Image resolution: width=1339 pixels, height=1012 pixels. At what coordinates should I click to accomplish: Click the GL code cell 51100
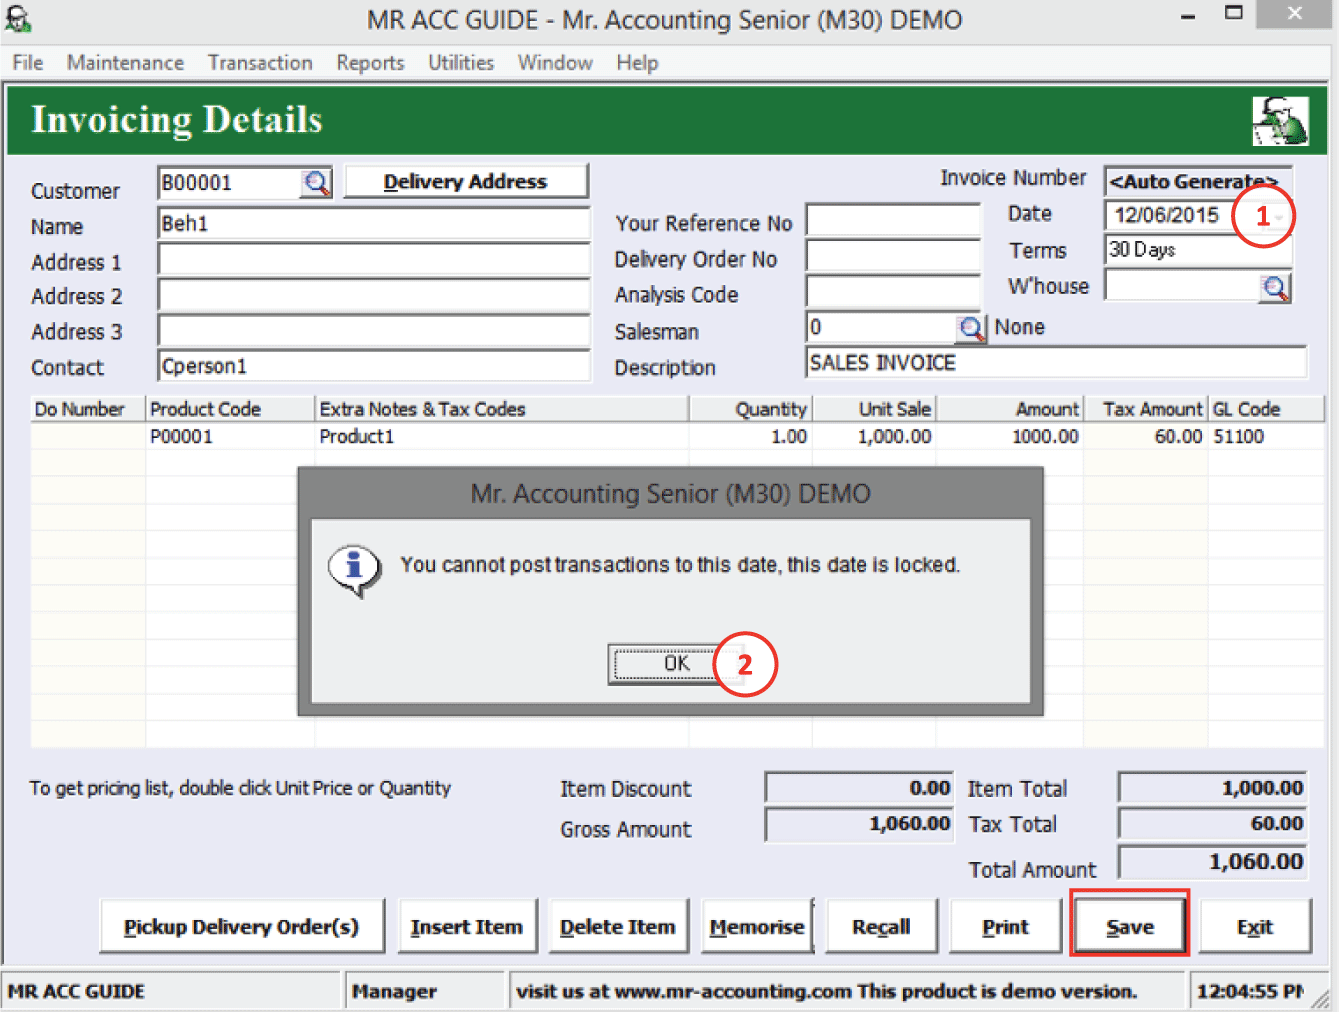point(1266,437)
